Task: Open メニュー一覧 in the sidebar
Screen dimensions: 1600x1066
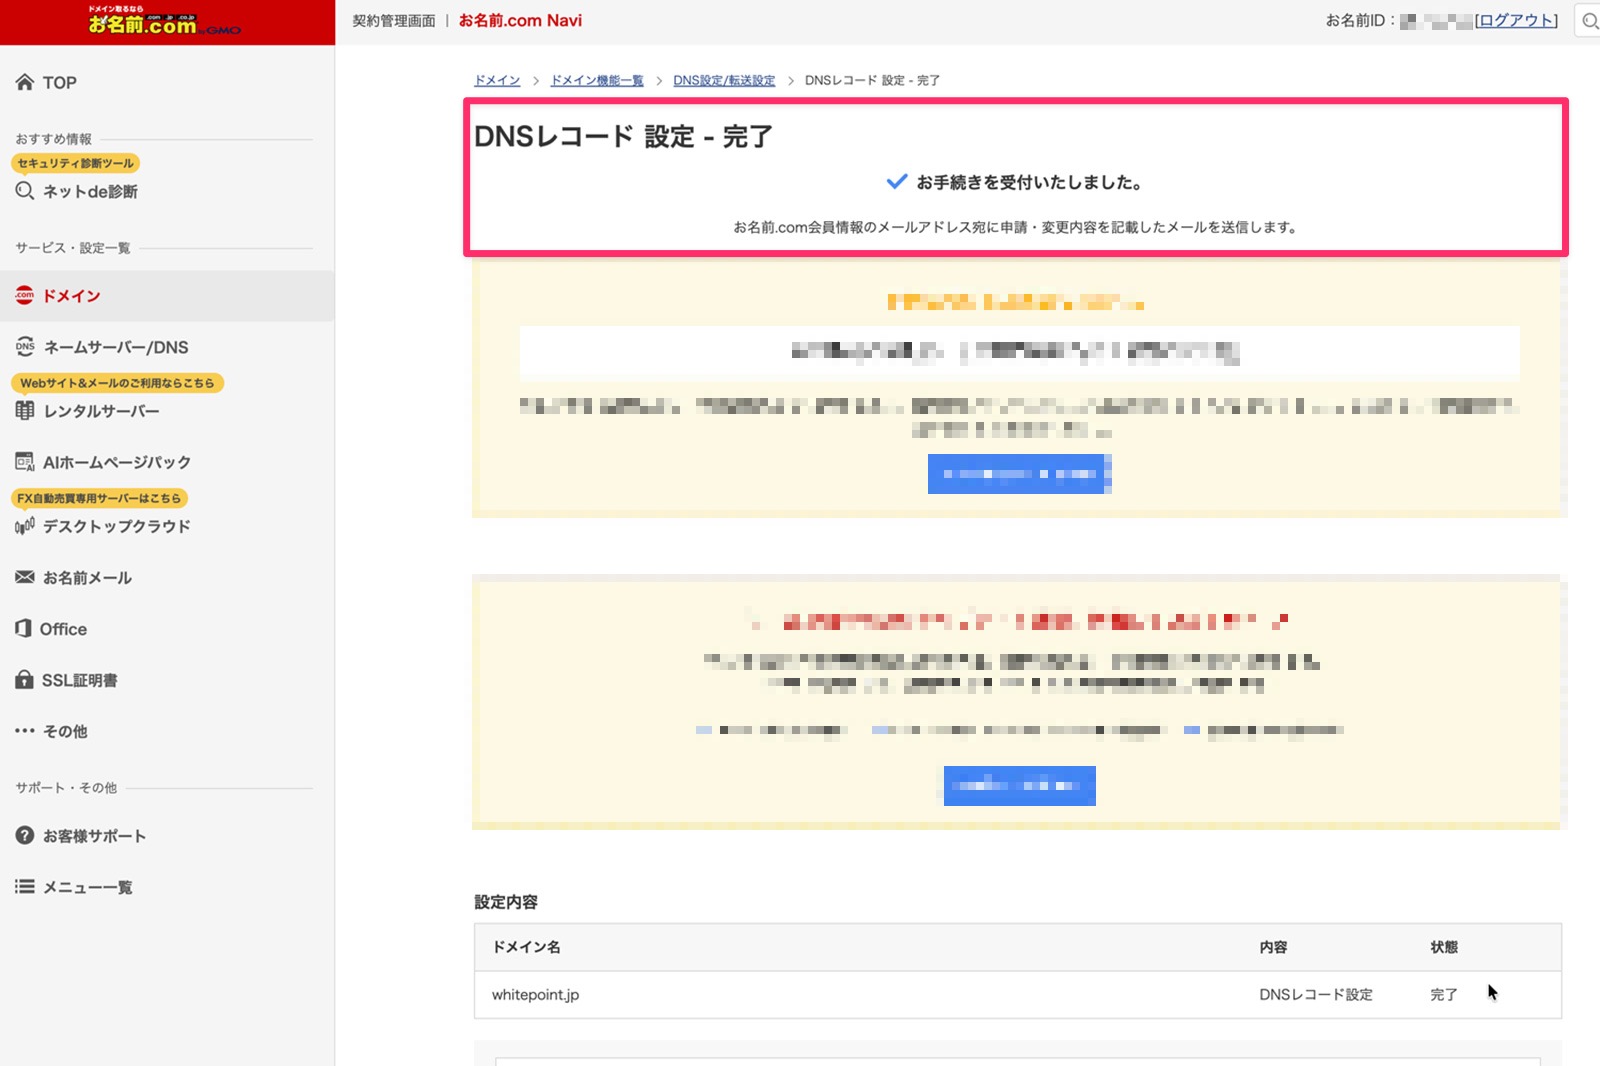Action: (87, 887)
